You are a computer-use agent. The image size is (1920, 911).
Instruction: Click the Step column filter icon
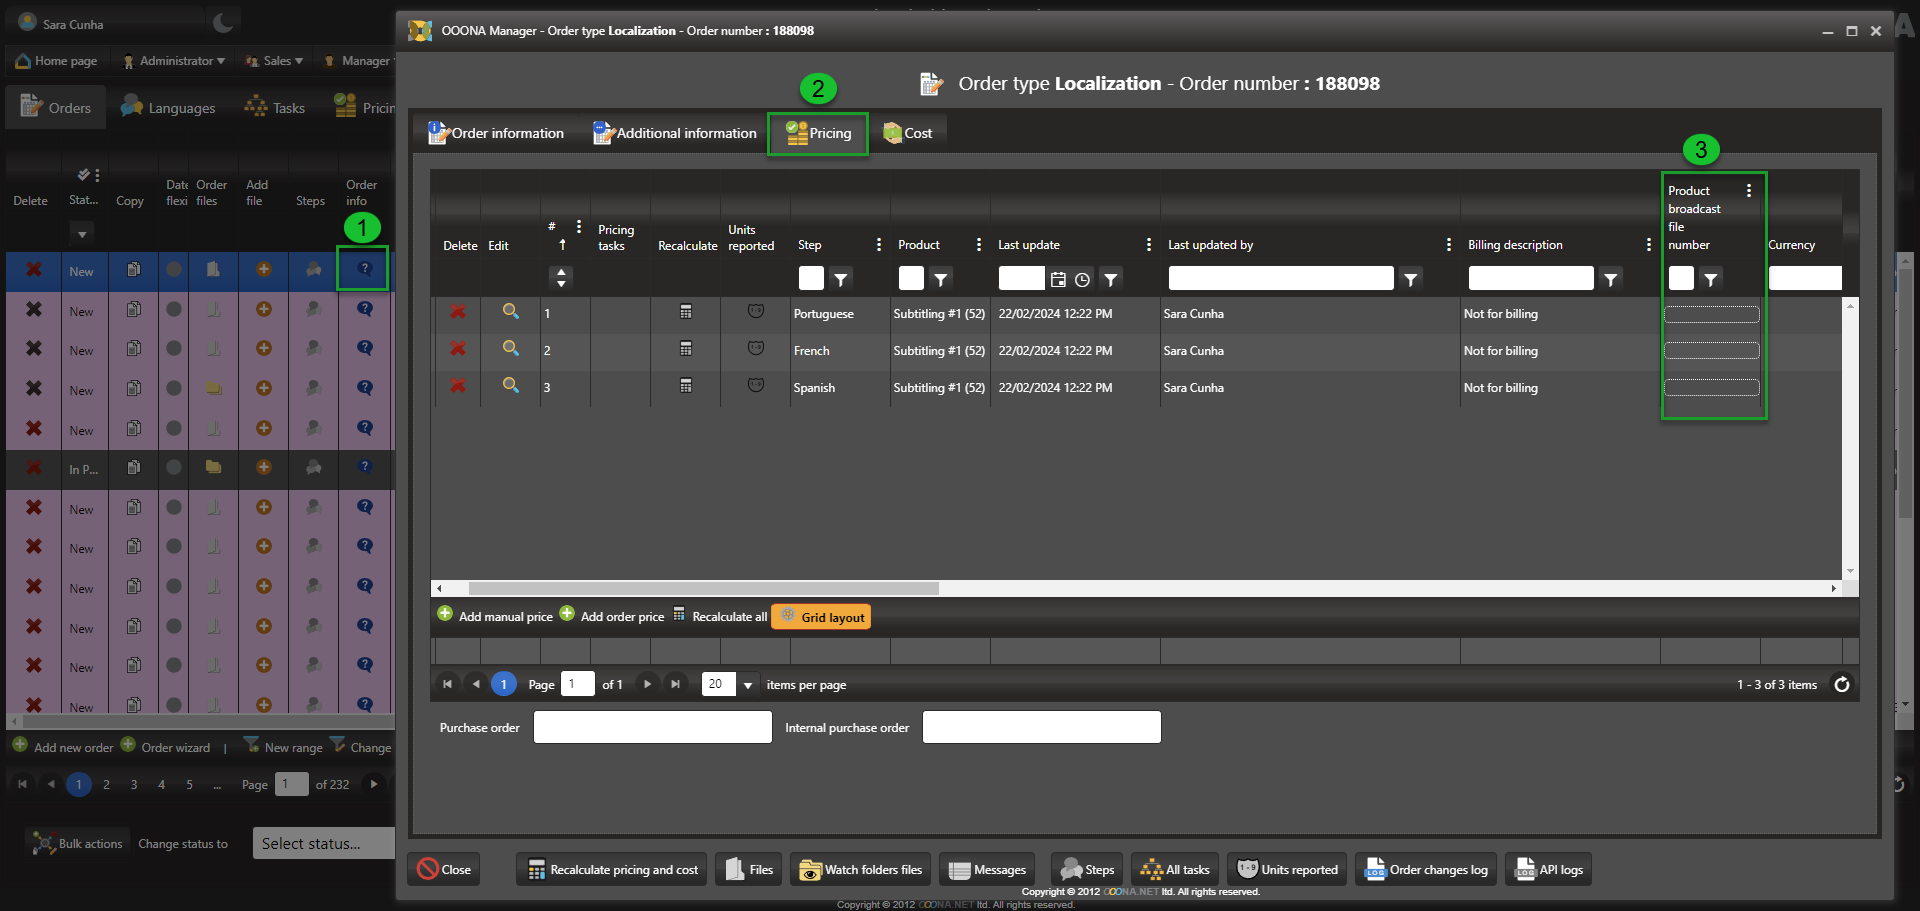[x=840, y=280]
